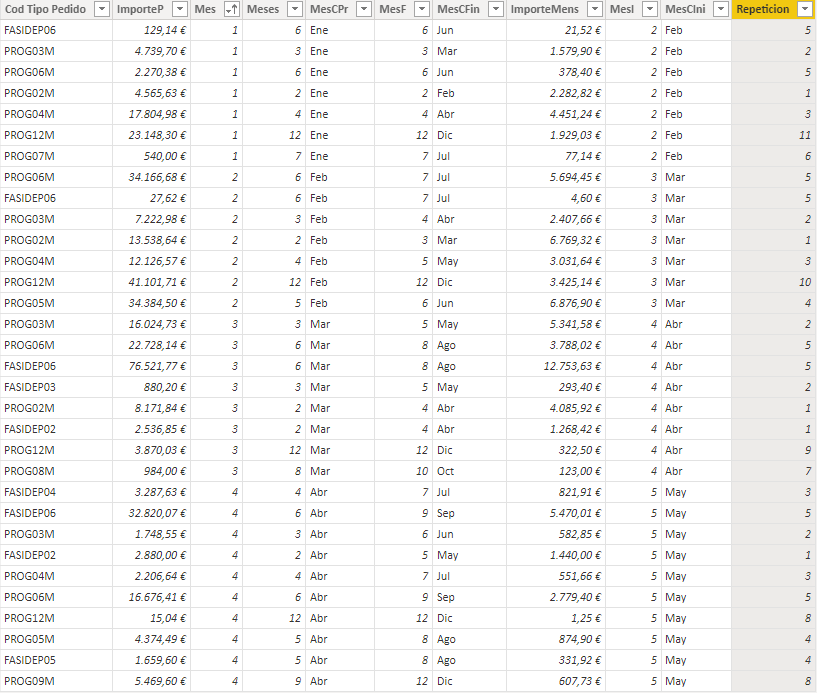Click ImporteMens value 6.876,90 €
This screenshot has width=817, height=693.
click(x=556, y=303)
